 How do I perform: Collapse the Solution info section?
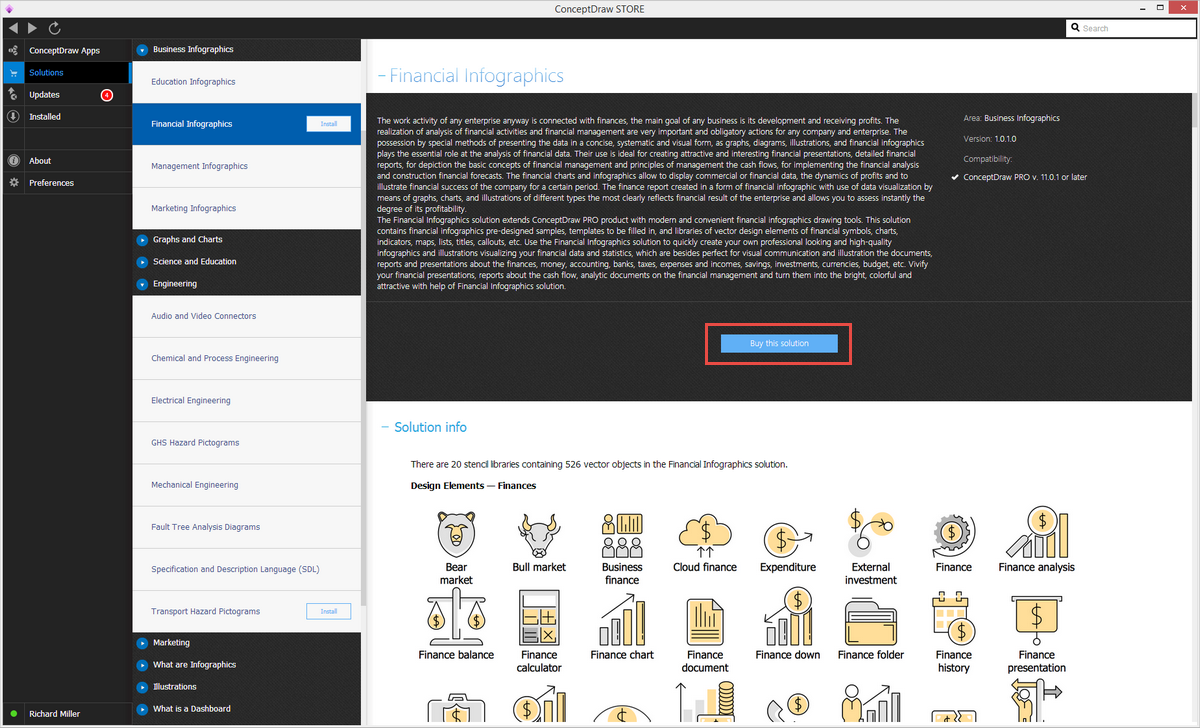point(384,427)
